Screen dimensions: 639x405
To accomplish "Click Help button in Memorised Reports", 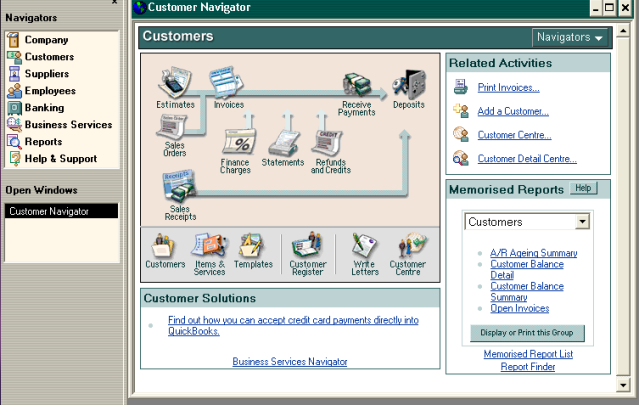I will [583, 188].
